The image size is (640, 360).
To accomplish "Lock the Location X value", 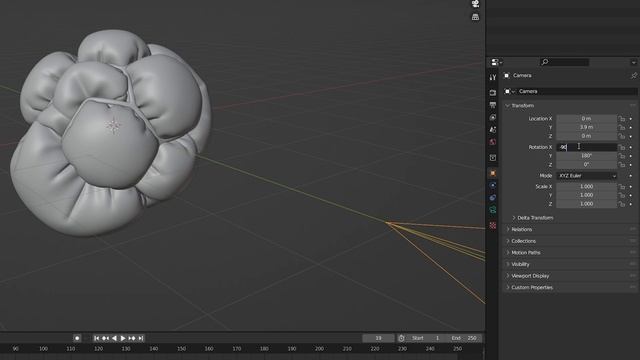I will point(622,119).
